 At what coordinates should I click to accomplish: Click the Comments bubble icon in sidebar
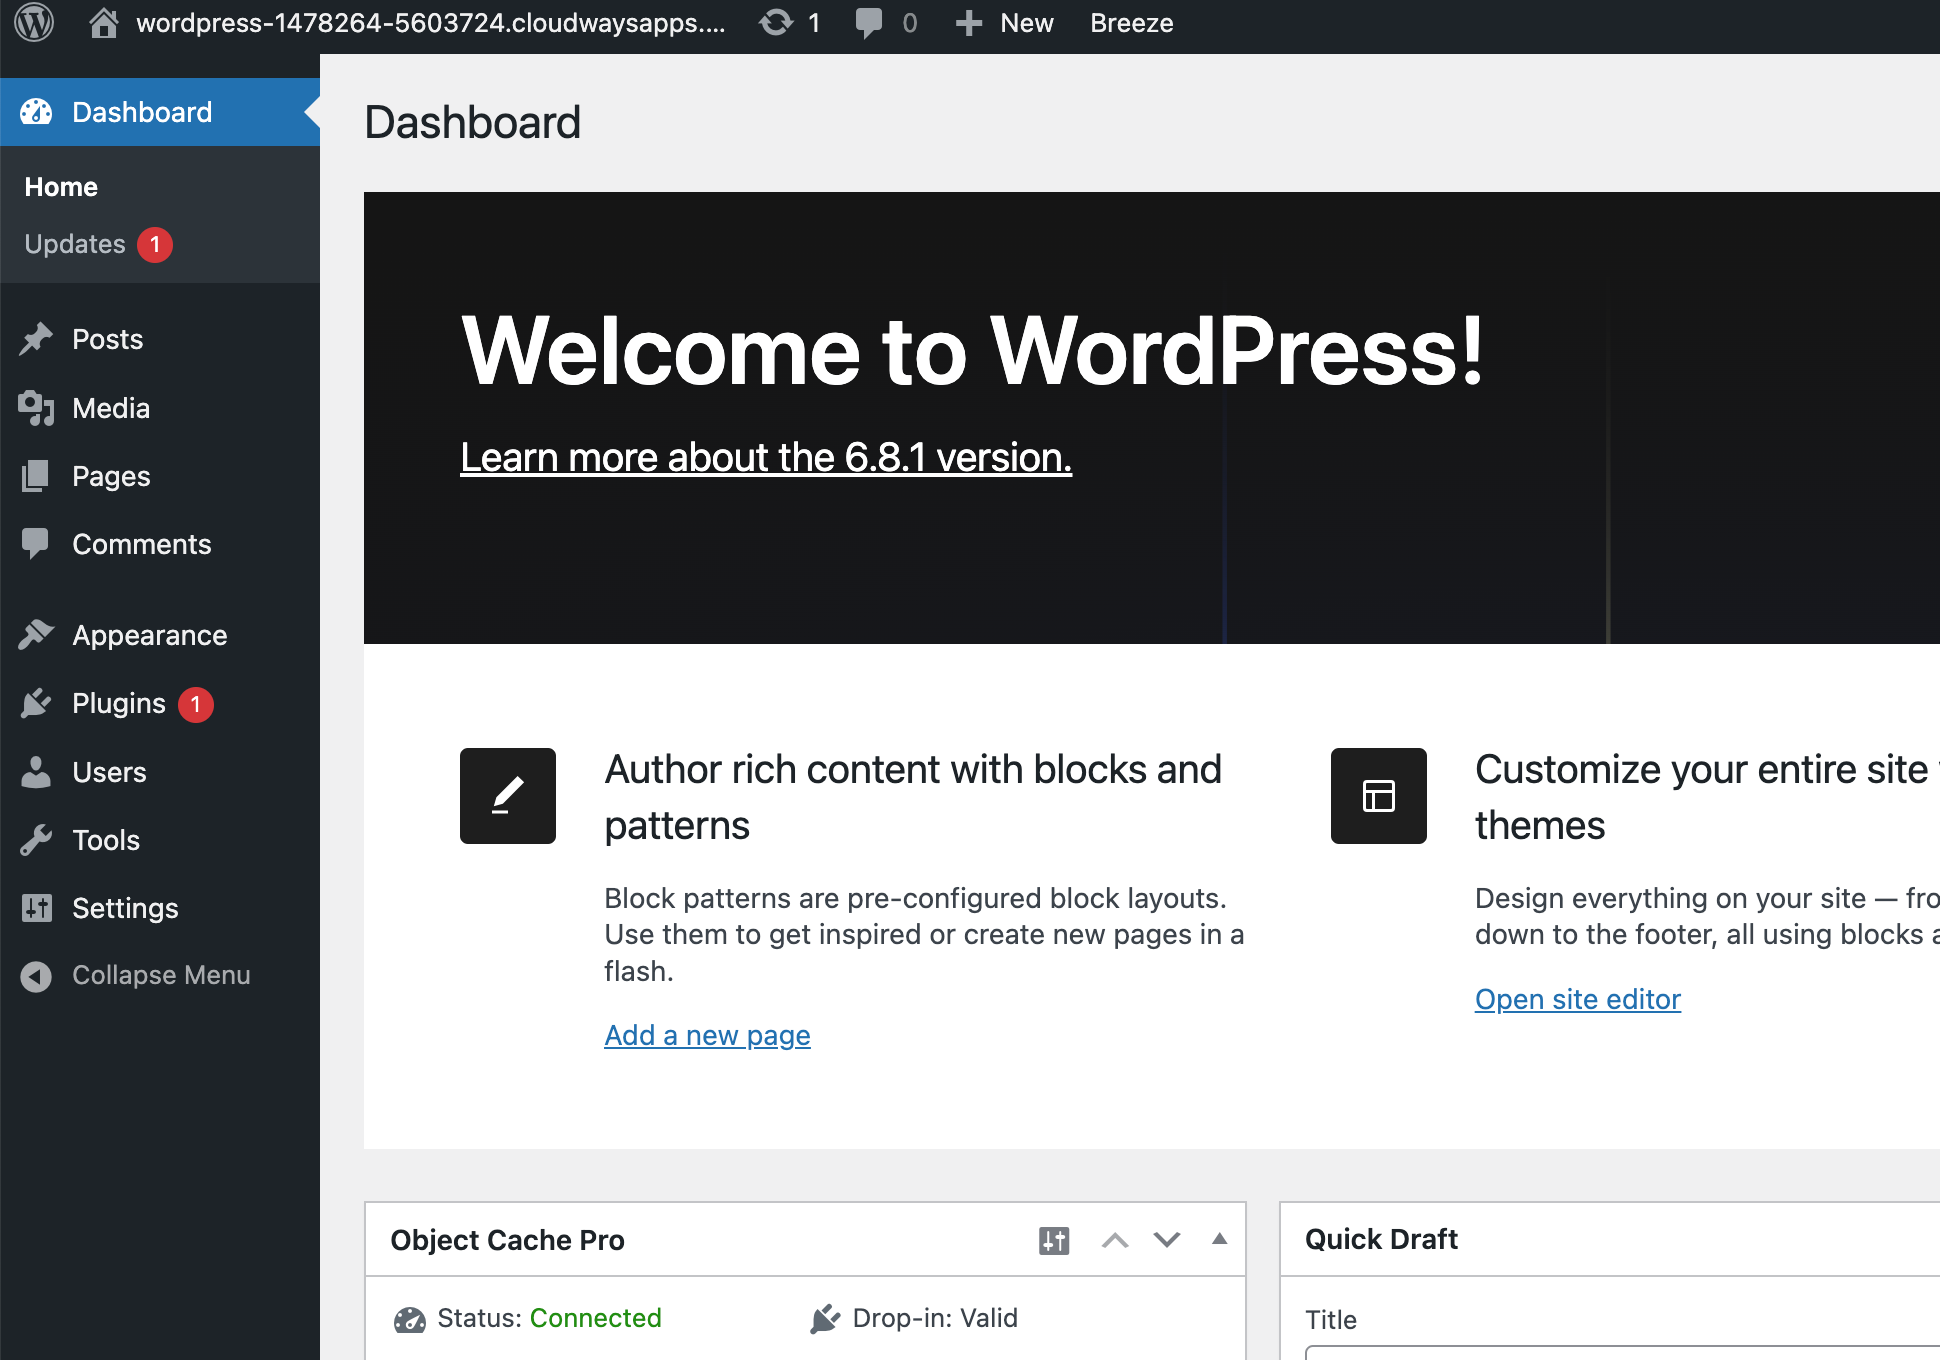pyautogui.click(x=35, y=543)
